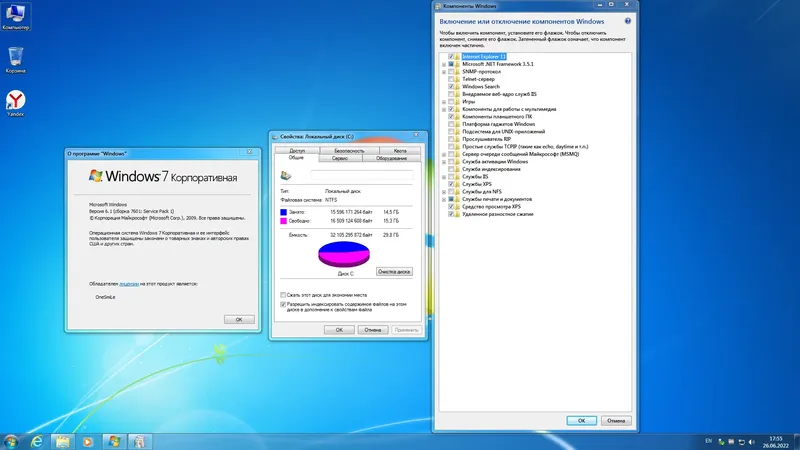The height and width of the screenshot is (450, 800).
Task: Open Windows Explorer folder taskbar icon
Action: pyautogui.click(x=63, y=441)
